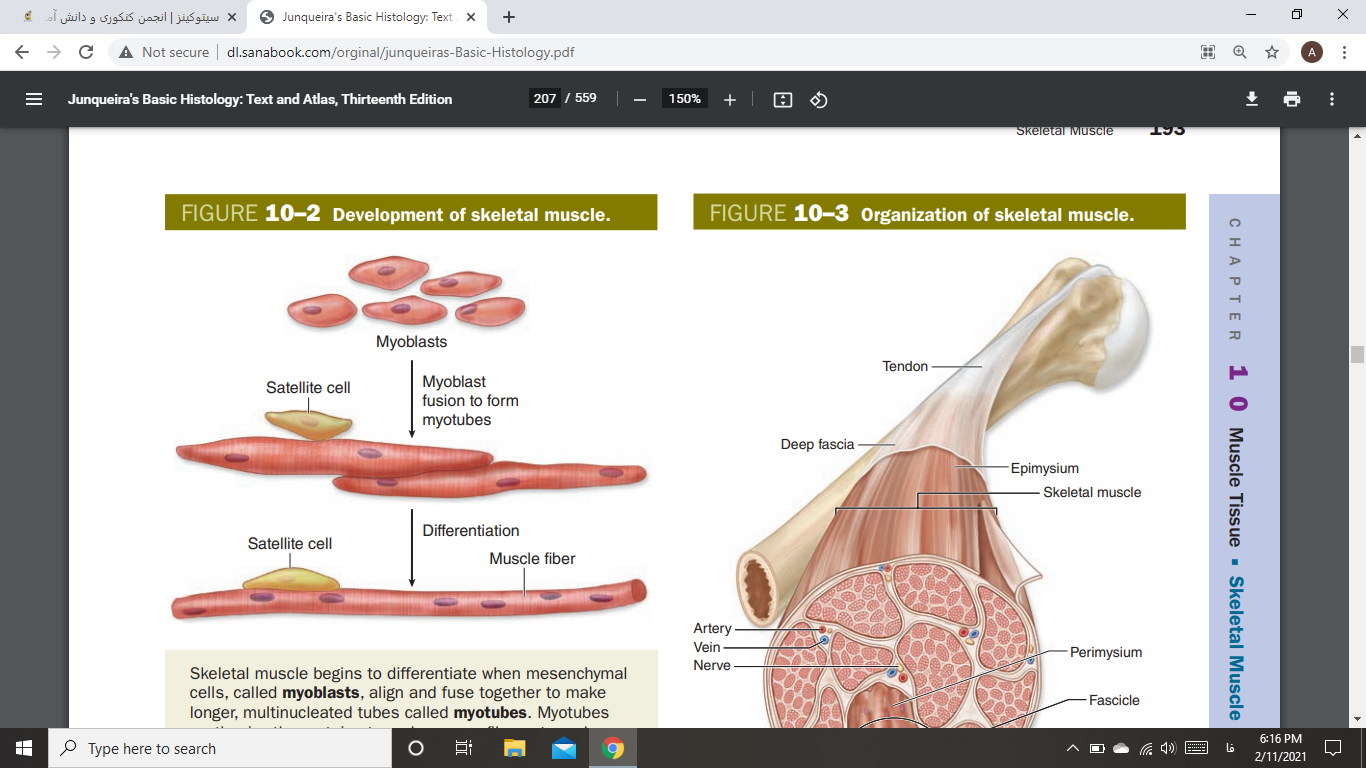The width and height of the screenshot is (1366, 768).
Task: Click the "Differentiation" label
Action: pyautogui.click(x=471, y=531)
